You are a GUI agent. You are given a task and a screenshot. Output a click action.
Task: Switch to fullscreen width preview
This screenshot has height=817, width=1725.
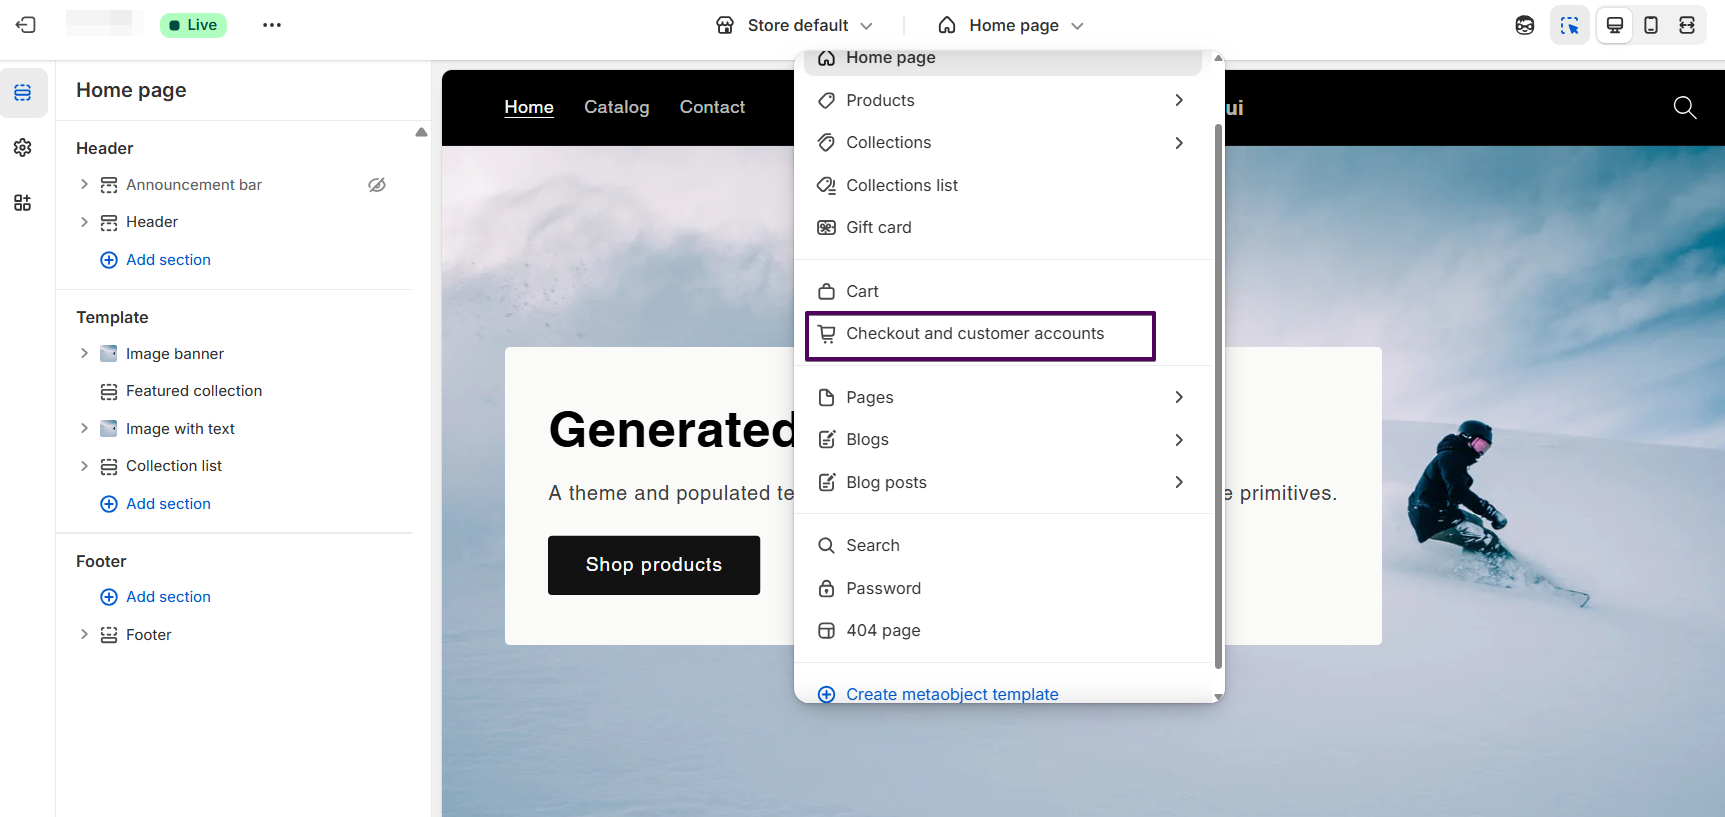tap(1687, 25)
